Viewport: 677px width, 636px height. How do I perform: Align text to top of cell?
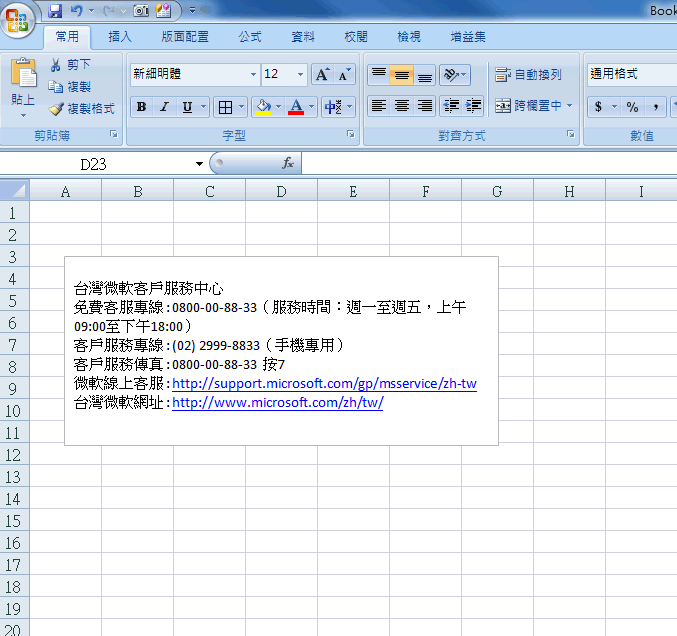379,74
